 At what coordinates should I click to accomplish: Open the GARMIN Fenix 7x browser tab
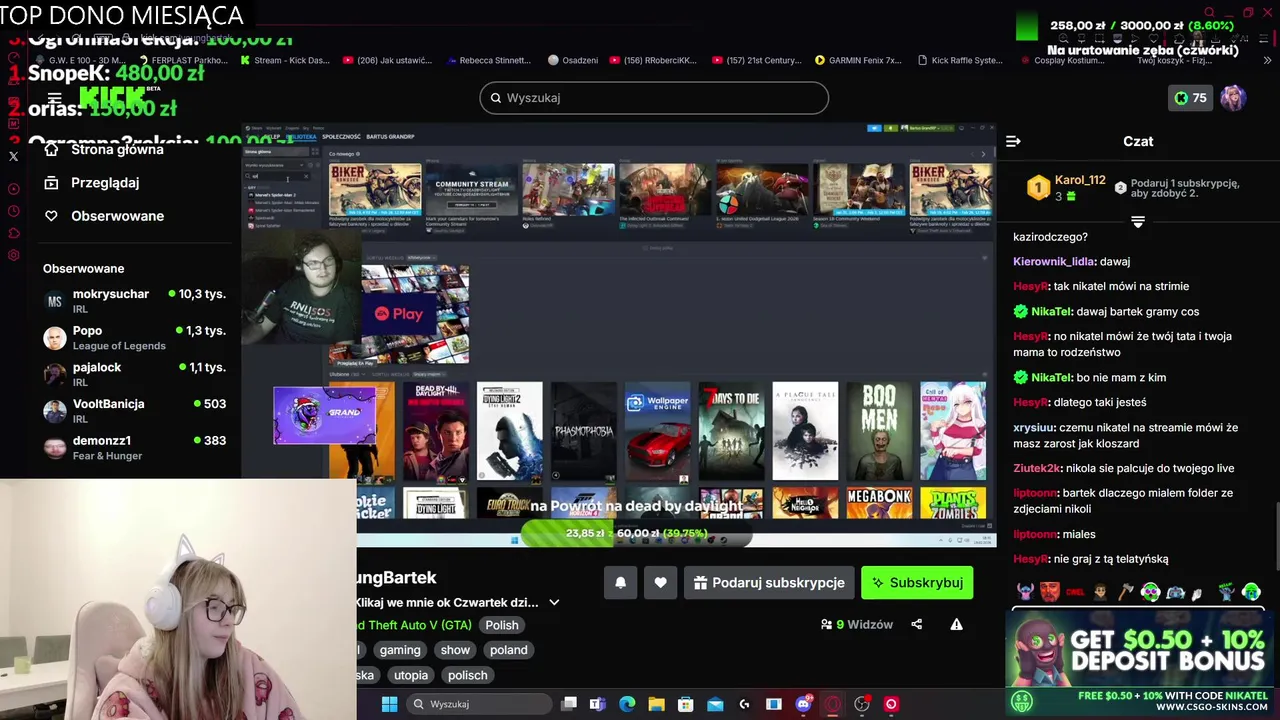point(858,60)
